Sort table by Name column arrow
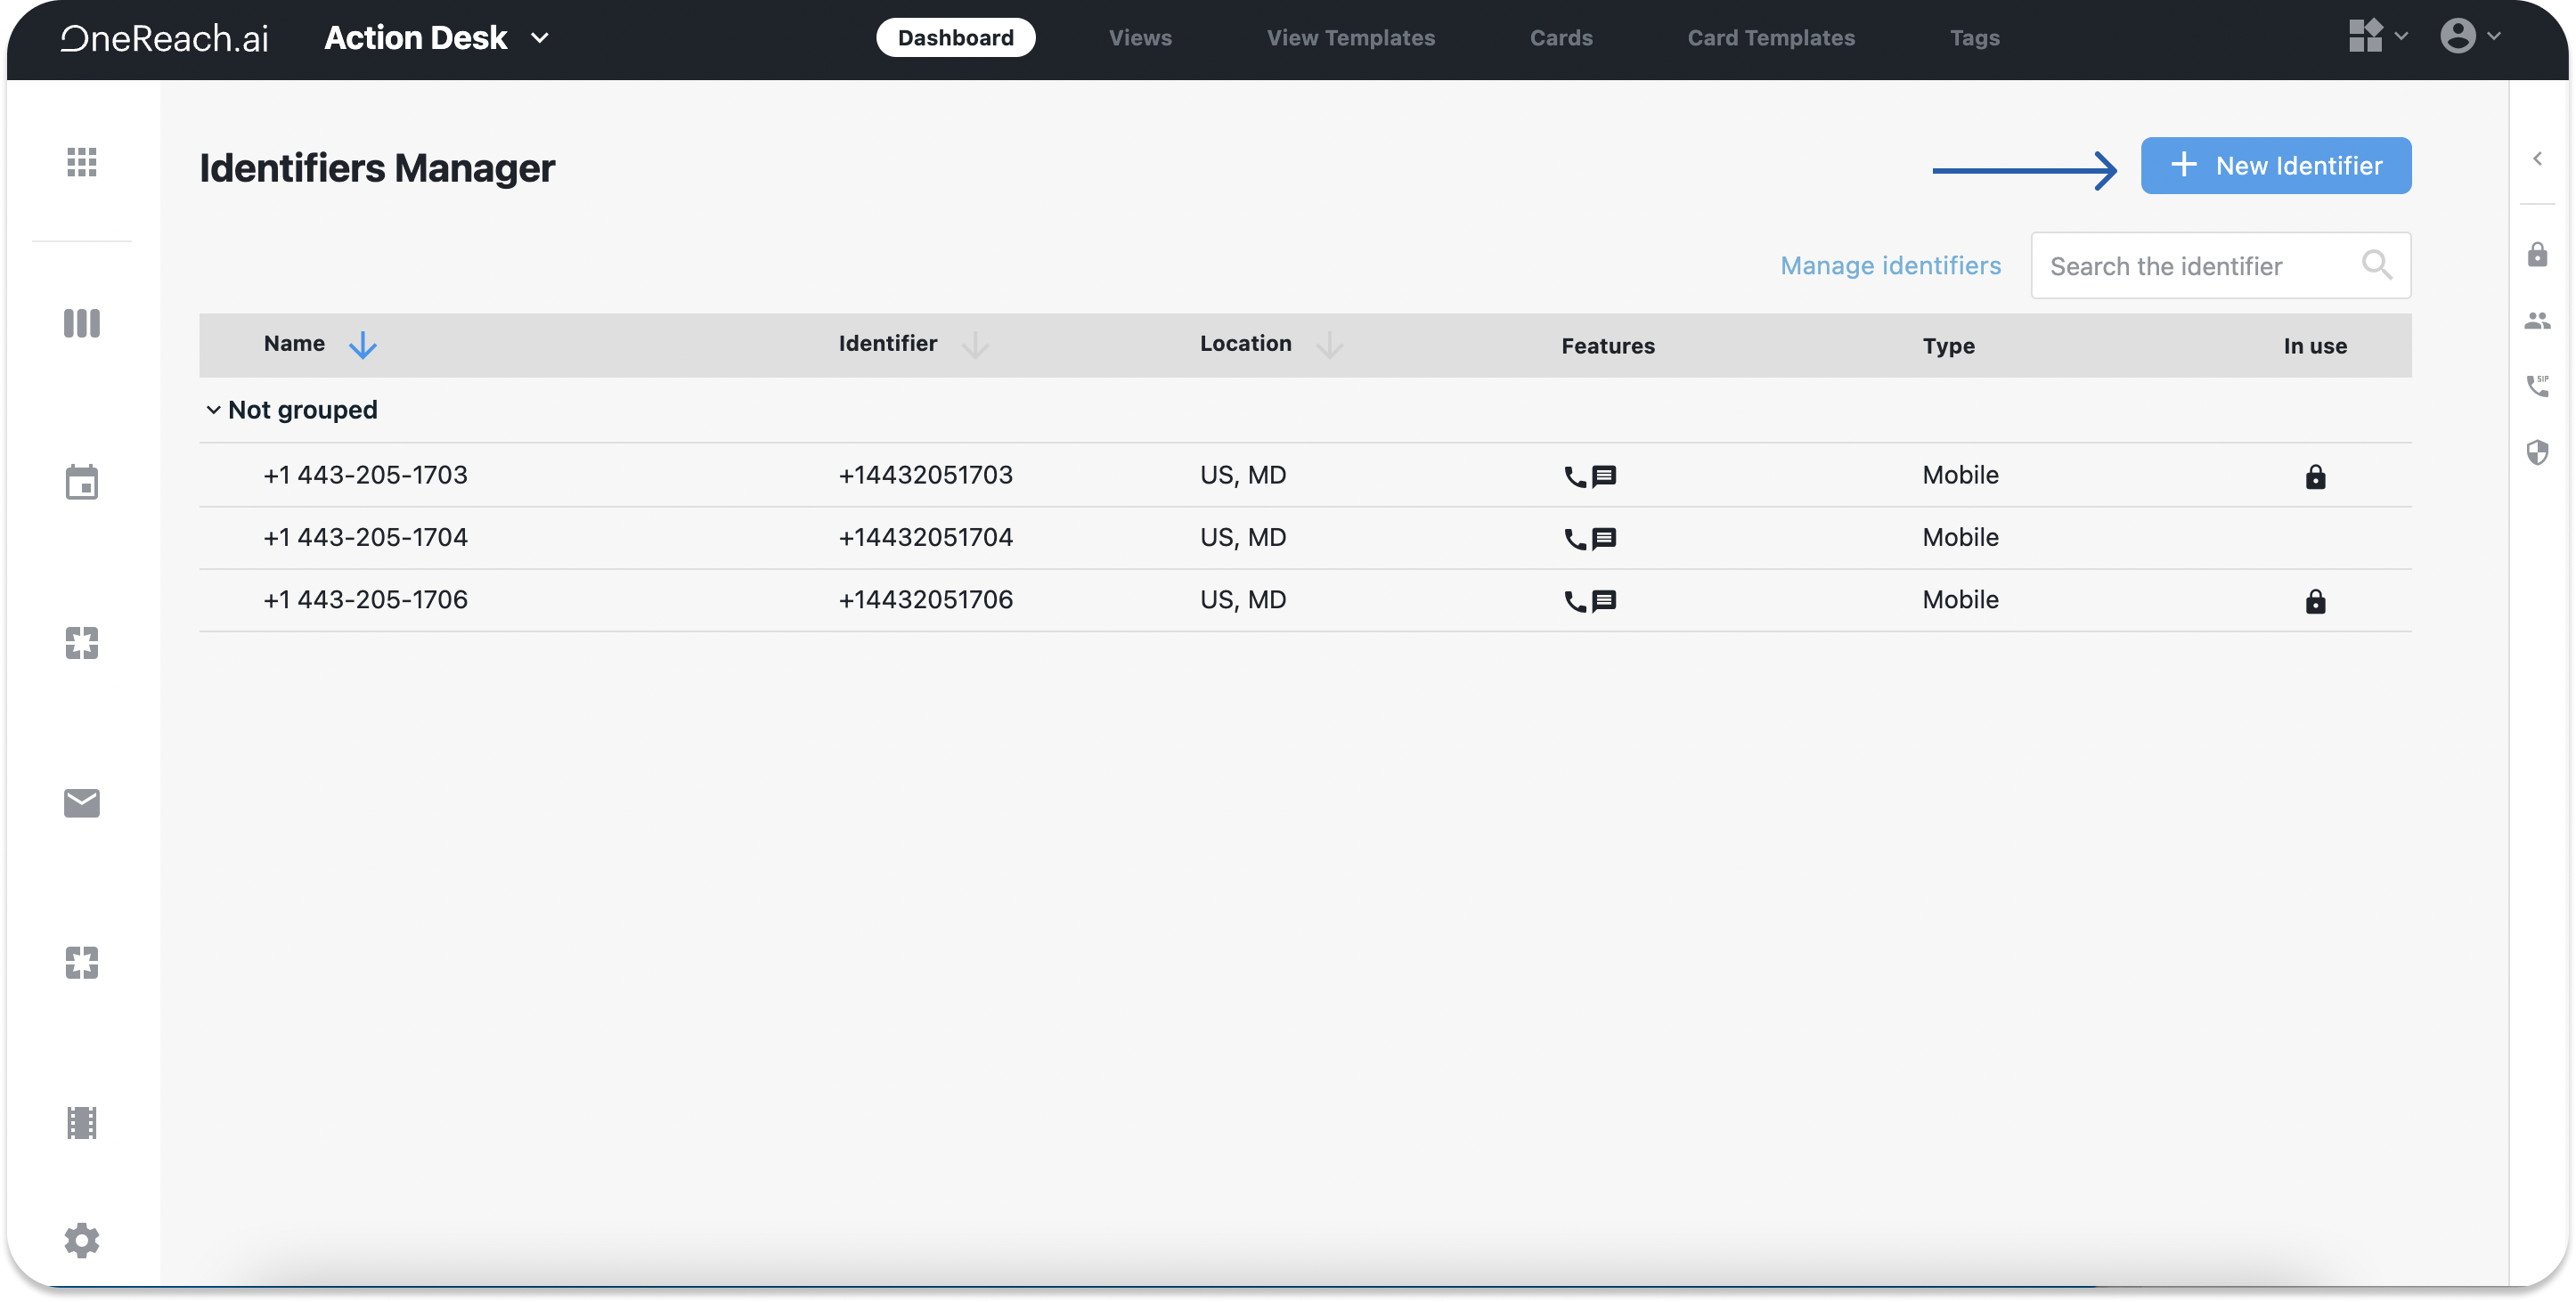Screen dimensions: 2576x1302 coord(362,345)
